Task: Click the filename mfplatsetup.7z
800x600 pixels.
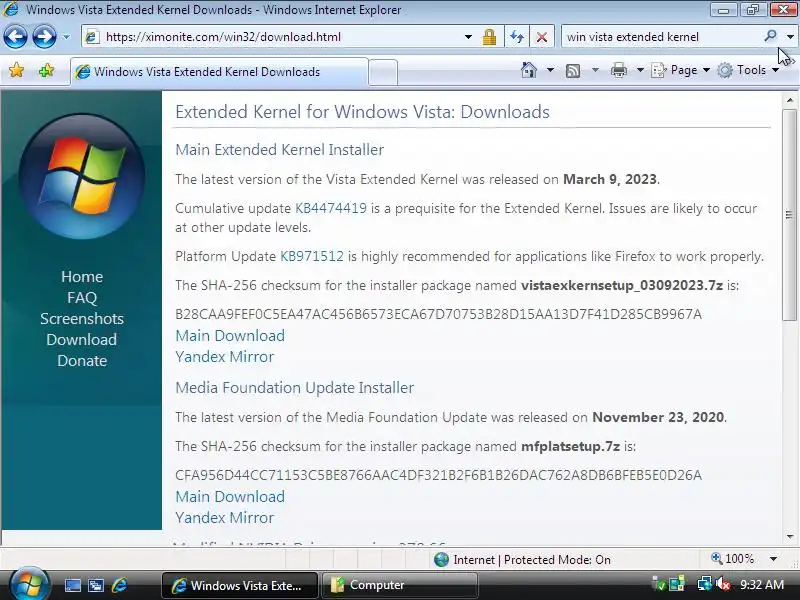Action: pos(570,446)
